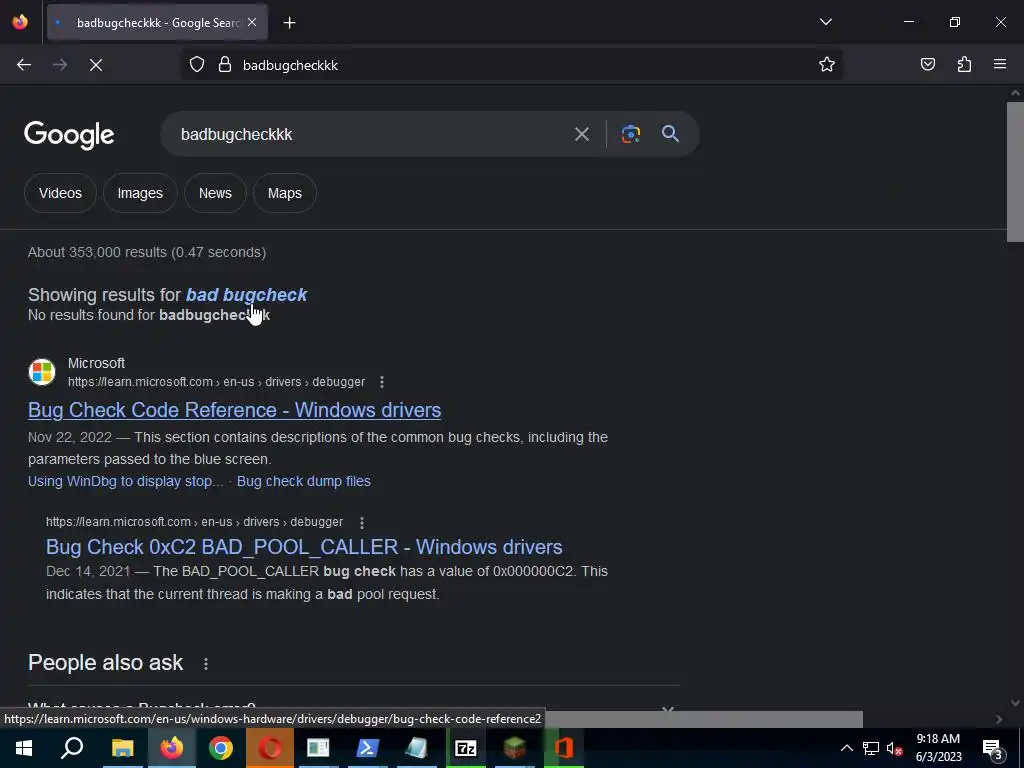Image resolution: width=1024 pixels, height=768 pixels.
Task: Show hidden system tray icons
Action: tap(846, 748)
